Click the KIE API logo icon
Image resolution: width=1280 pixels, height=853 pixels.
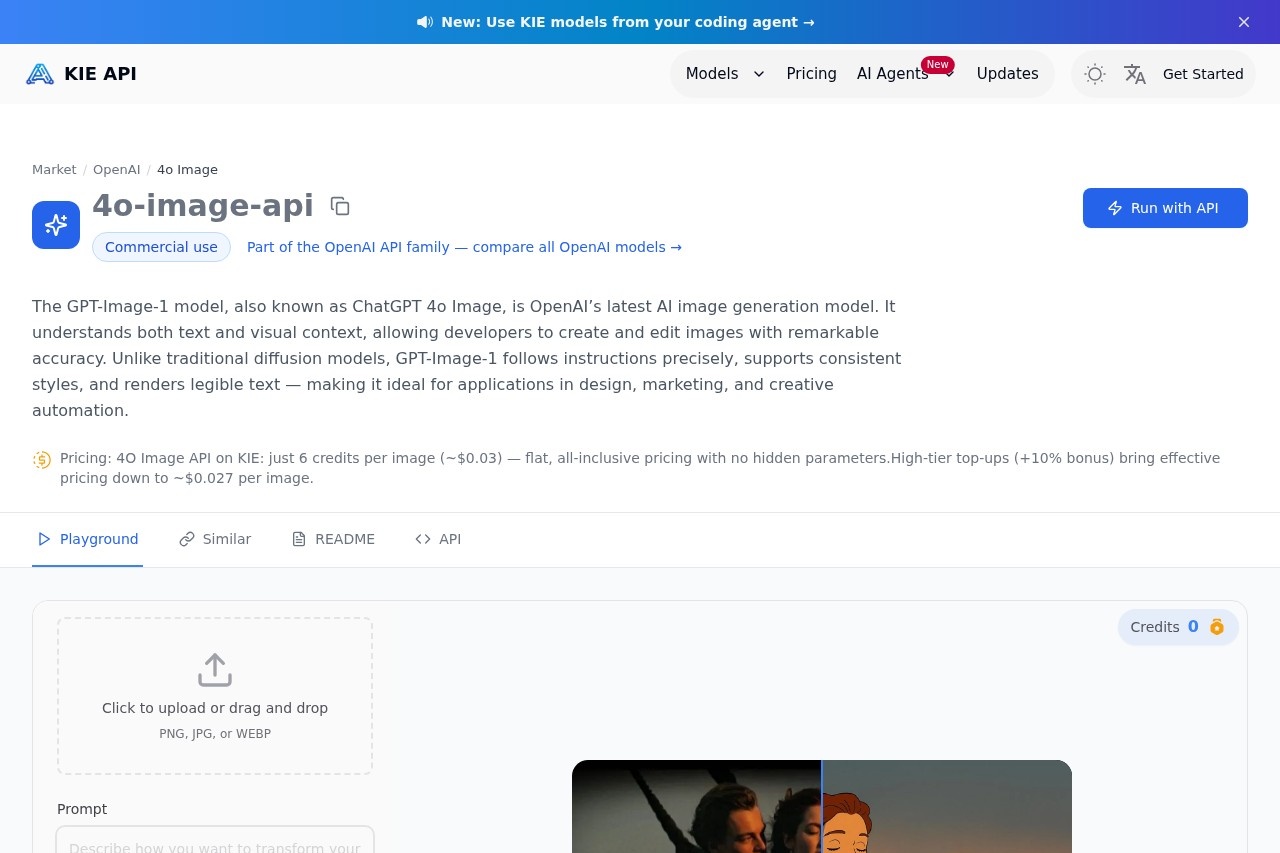tap(40, 74)
